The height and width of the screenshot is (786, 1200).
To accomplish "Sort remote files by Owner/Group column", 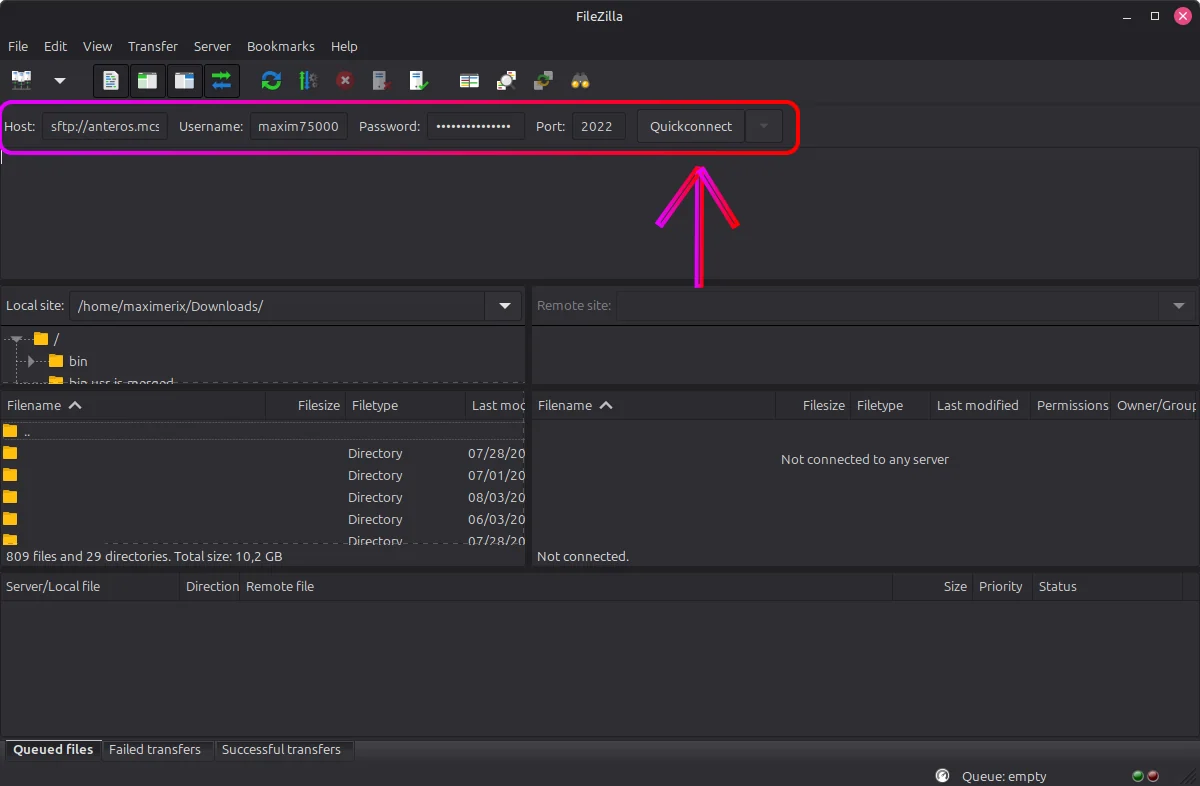I will pos(1156,405).
